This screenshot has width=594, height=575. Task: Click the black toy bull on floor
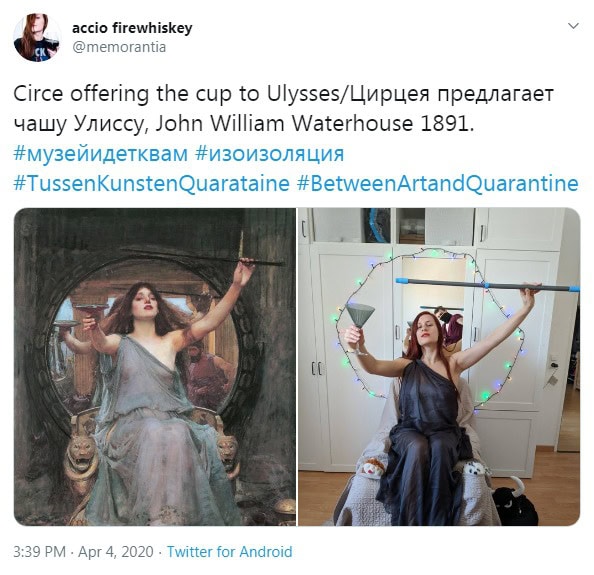click(515, 500)
